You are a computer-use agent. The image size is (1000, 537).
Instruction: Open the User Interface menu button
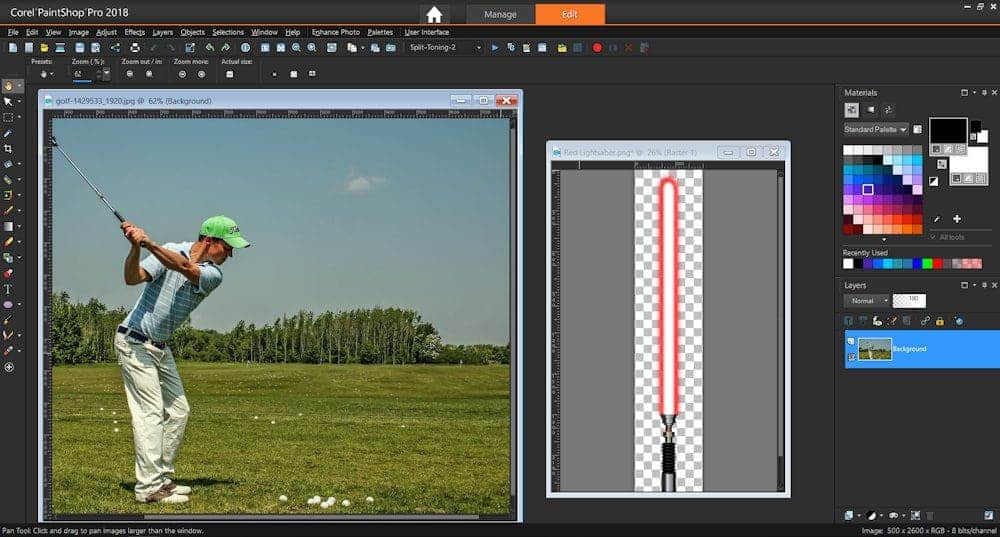point(426,32)
